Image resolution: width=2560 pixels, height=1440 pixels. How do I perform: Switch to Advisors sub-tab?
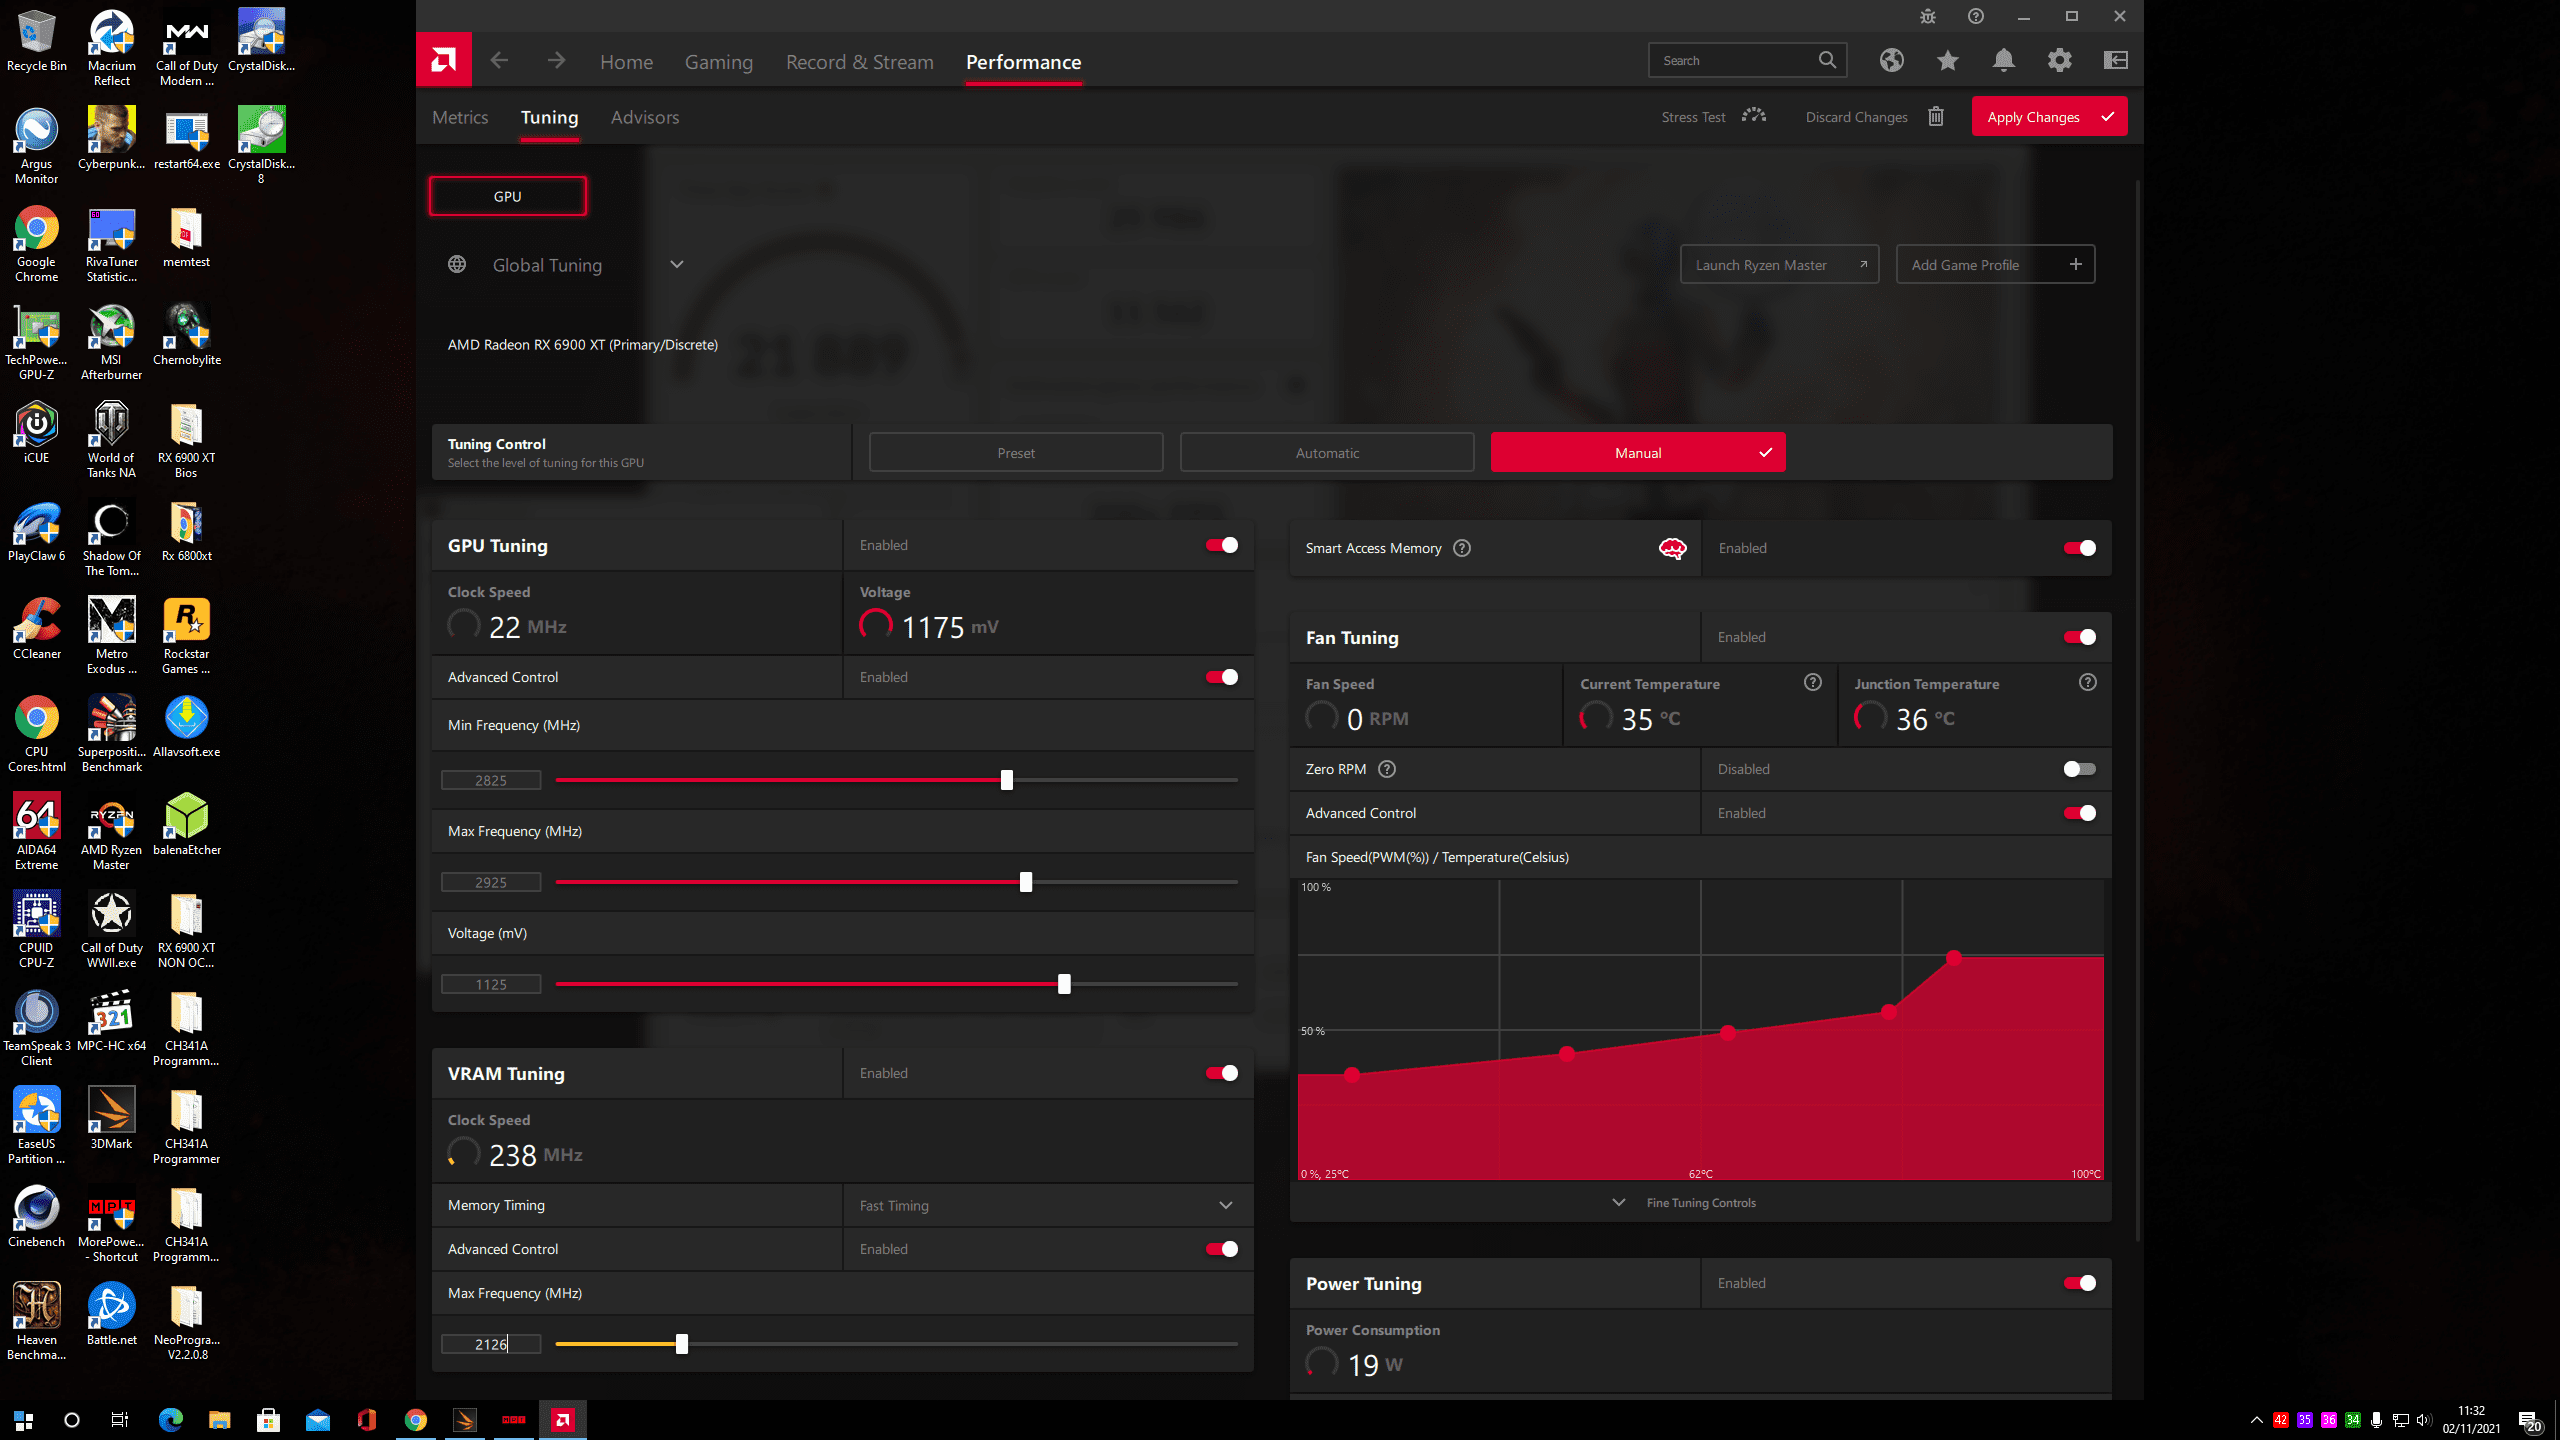click(644, 117)
